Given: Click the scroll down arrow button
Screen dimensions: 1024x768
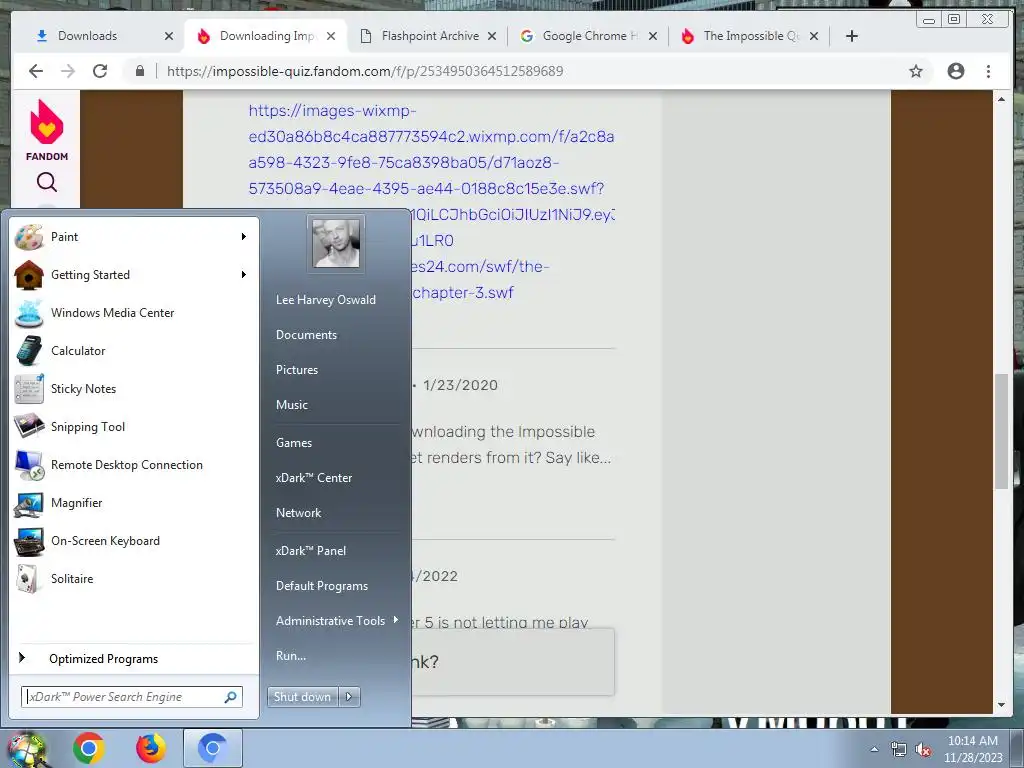Looking at the screenshot, I should [1001, 705].
